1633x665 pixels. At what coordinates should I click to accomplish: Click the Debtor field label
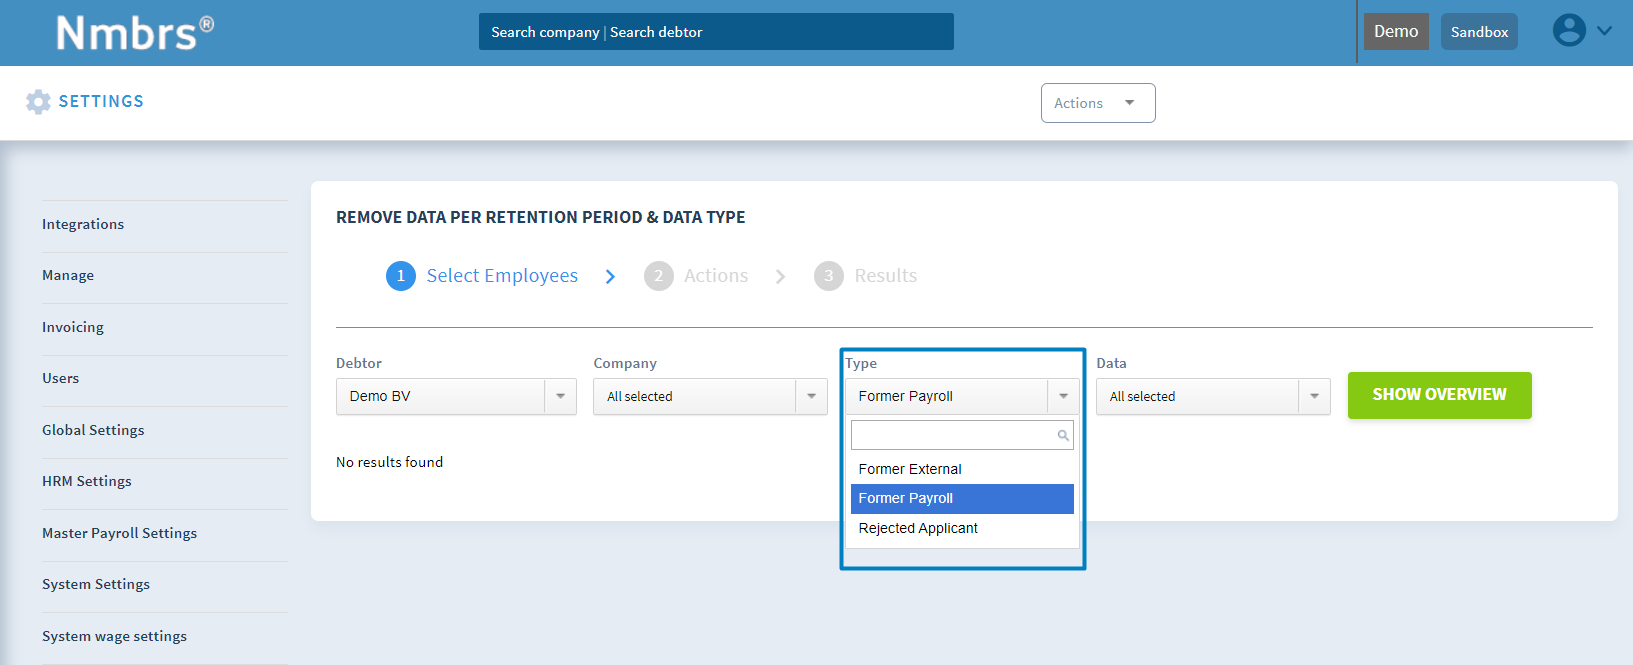click(x=359, y=363)
